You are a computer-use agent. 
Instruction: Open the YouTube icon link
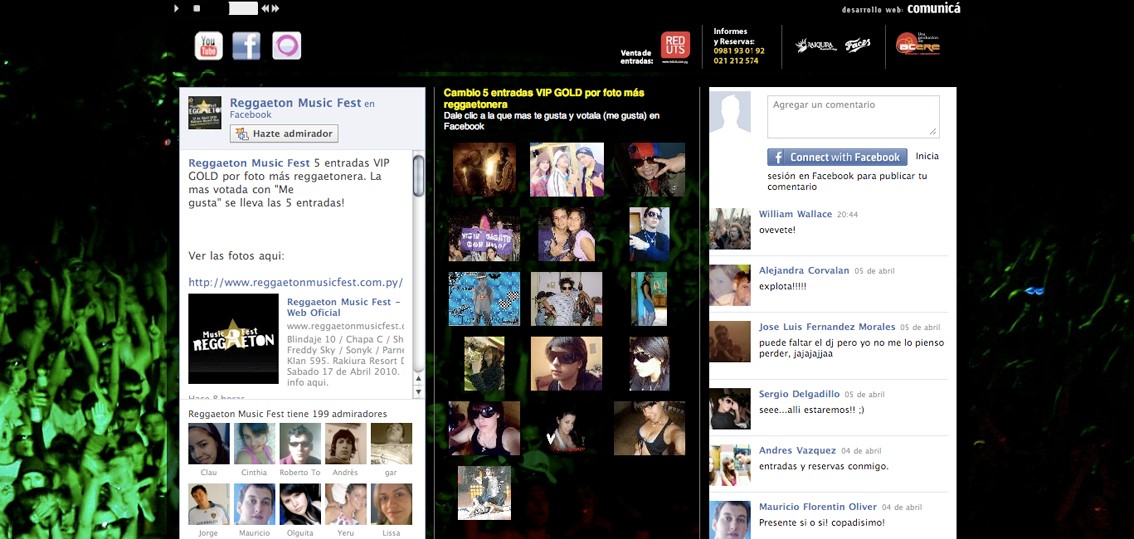point(208,46)
